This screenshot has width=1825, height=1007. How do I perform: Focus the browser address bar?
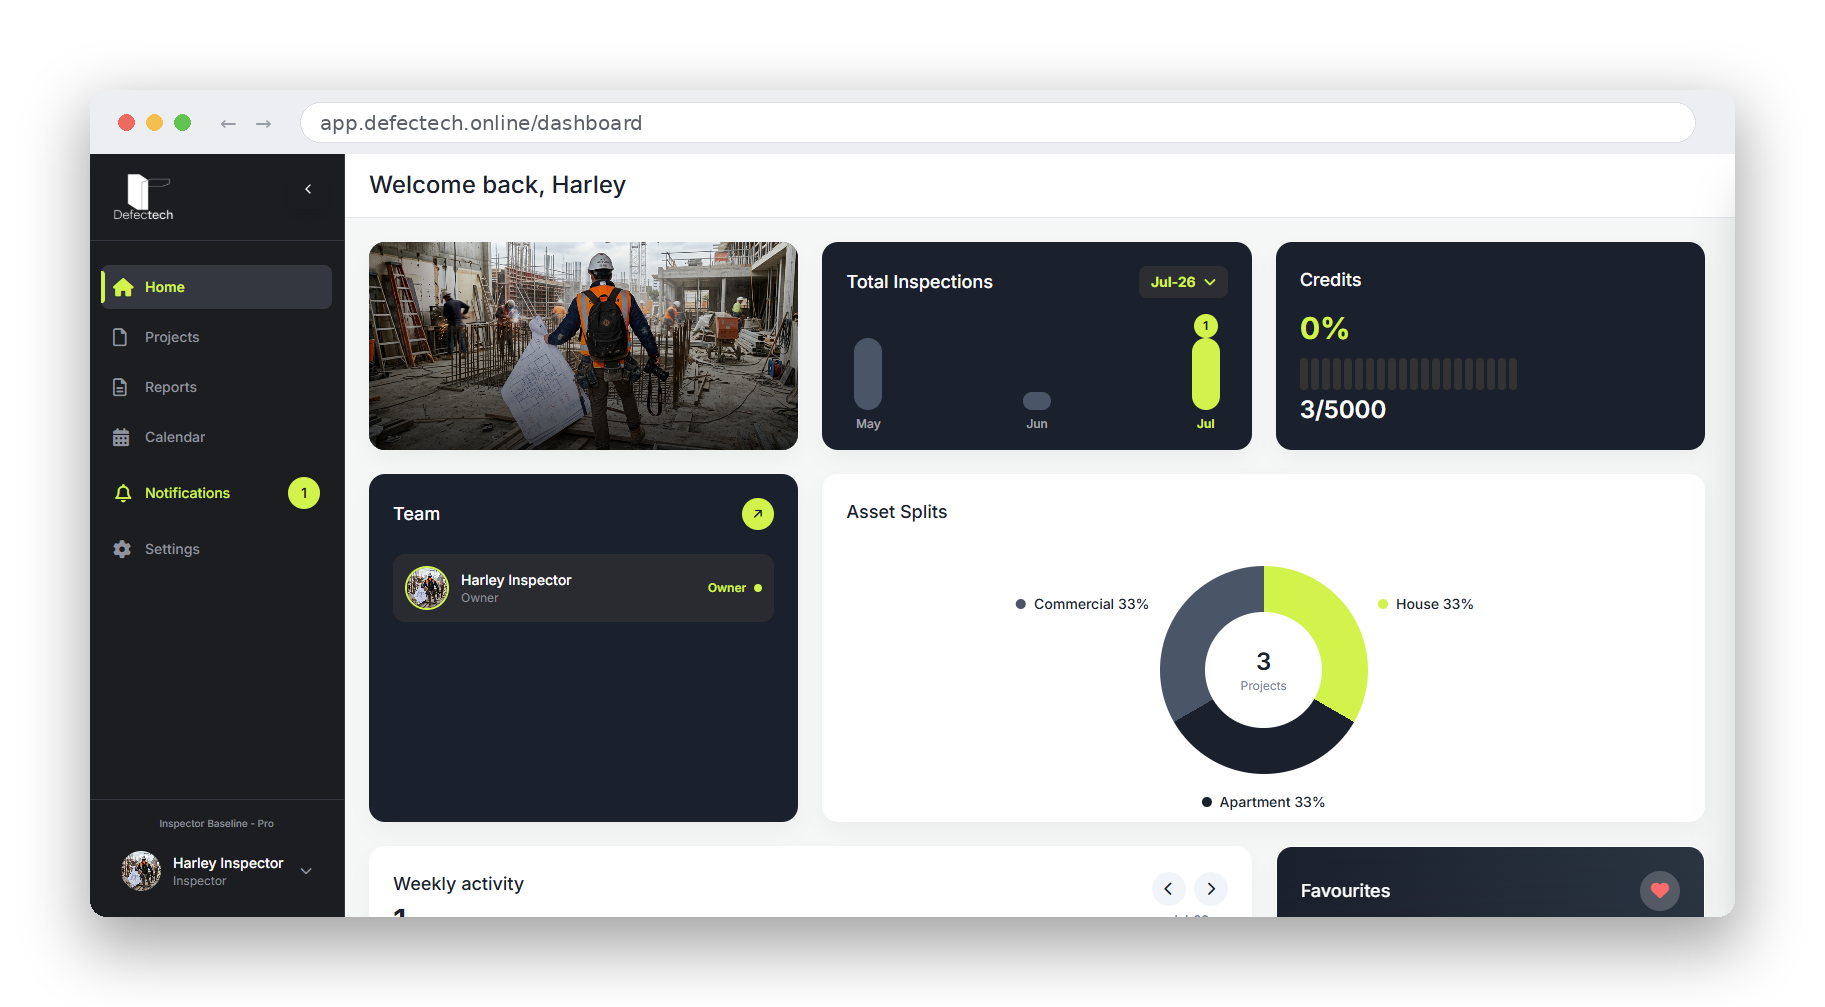coord(998,123)
